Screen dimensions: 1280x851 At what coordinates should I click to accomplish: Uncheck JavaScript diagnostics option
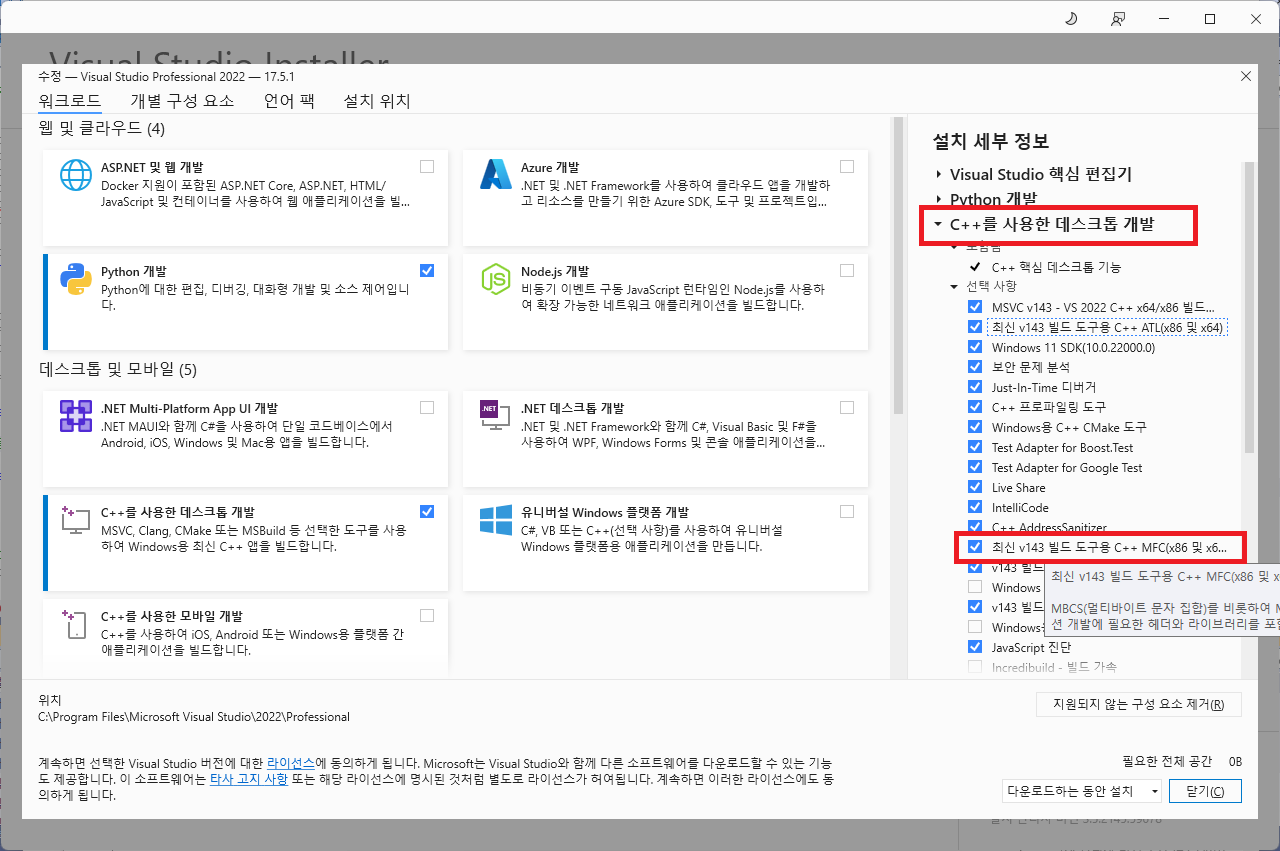pyautogui.click(x=975, y=647)
